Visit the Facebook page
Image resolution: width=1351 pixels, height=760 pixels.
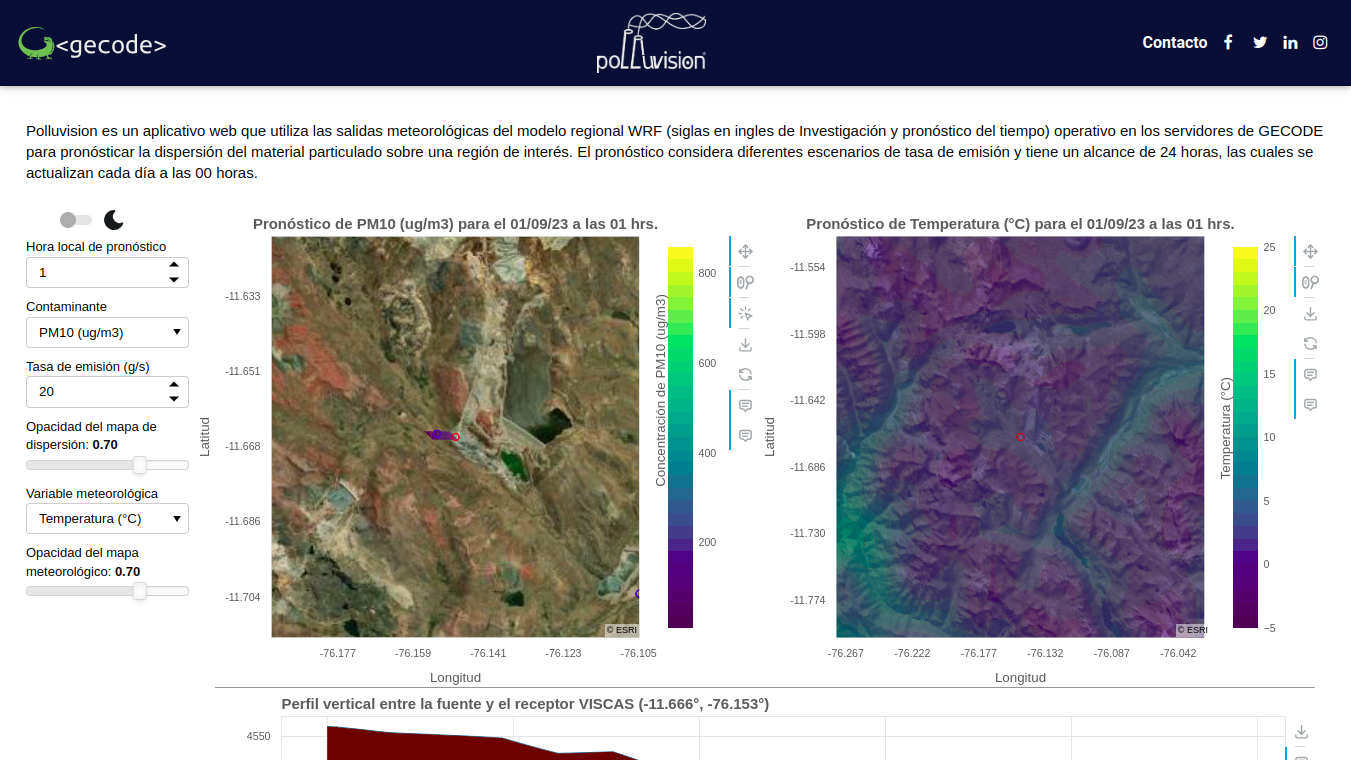click(1228, 43)
